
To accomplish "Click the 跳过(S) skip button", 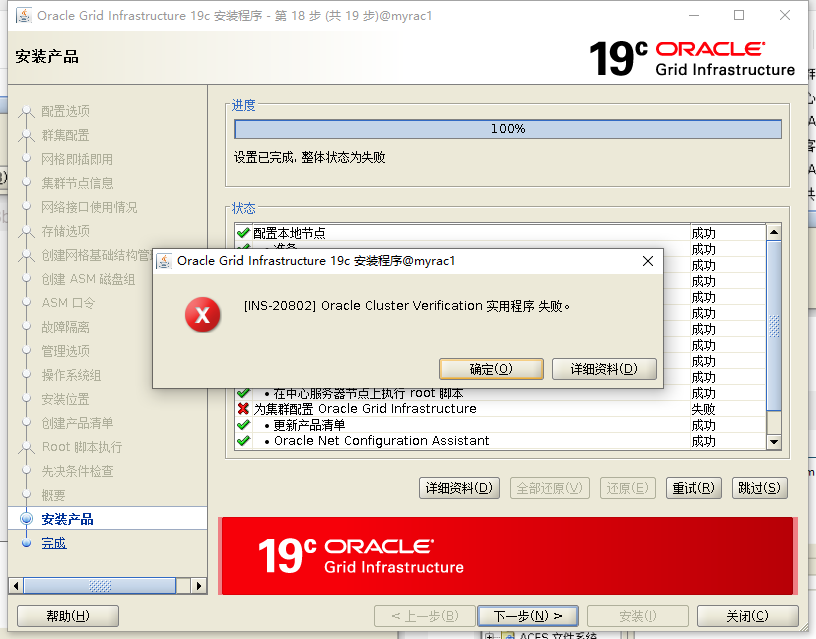I will click(759, 488).
